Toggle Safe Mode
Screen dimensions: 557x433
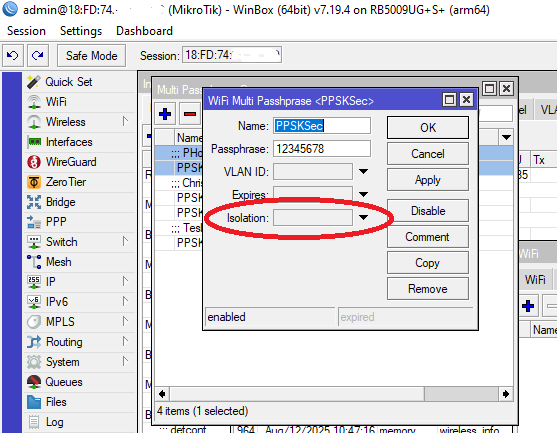91,56
